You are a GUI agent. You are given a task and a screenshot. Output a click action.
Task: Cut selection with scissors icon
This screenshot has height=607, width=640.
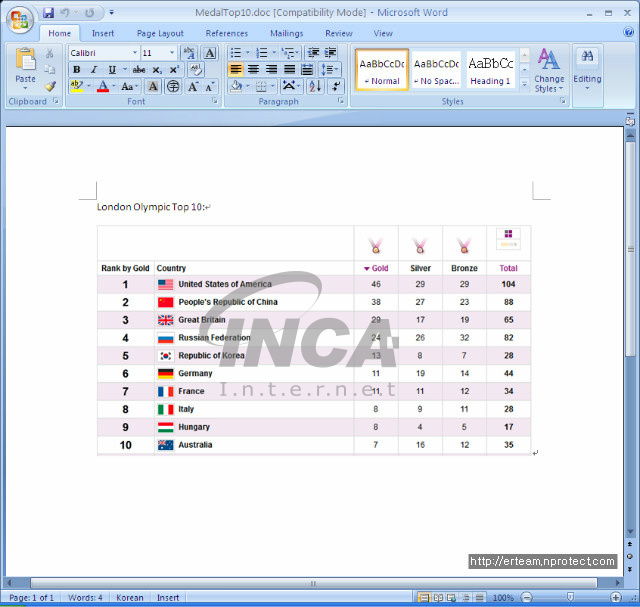click(50, 53)
